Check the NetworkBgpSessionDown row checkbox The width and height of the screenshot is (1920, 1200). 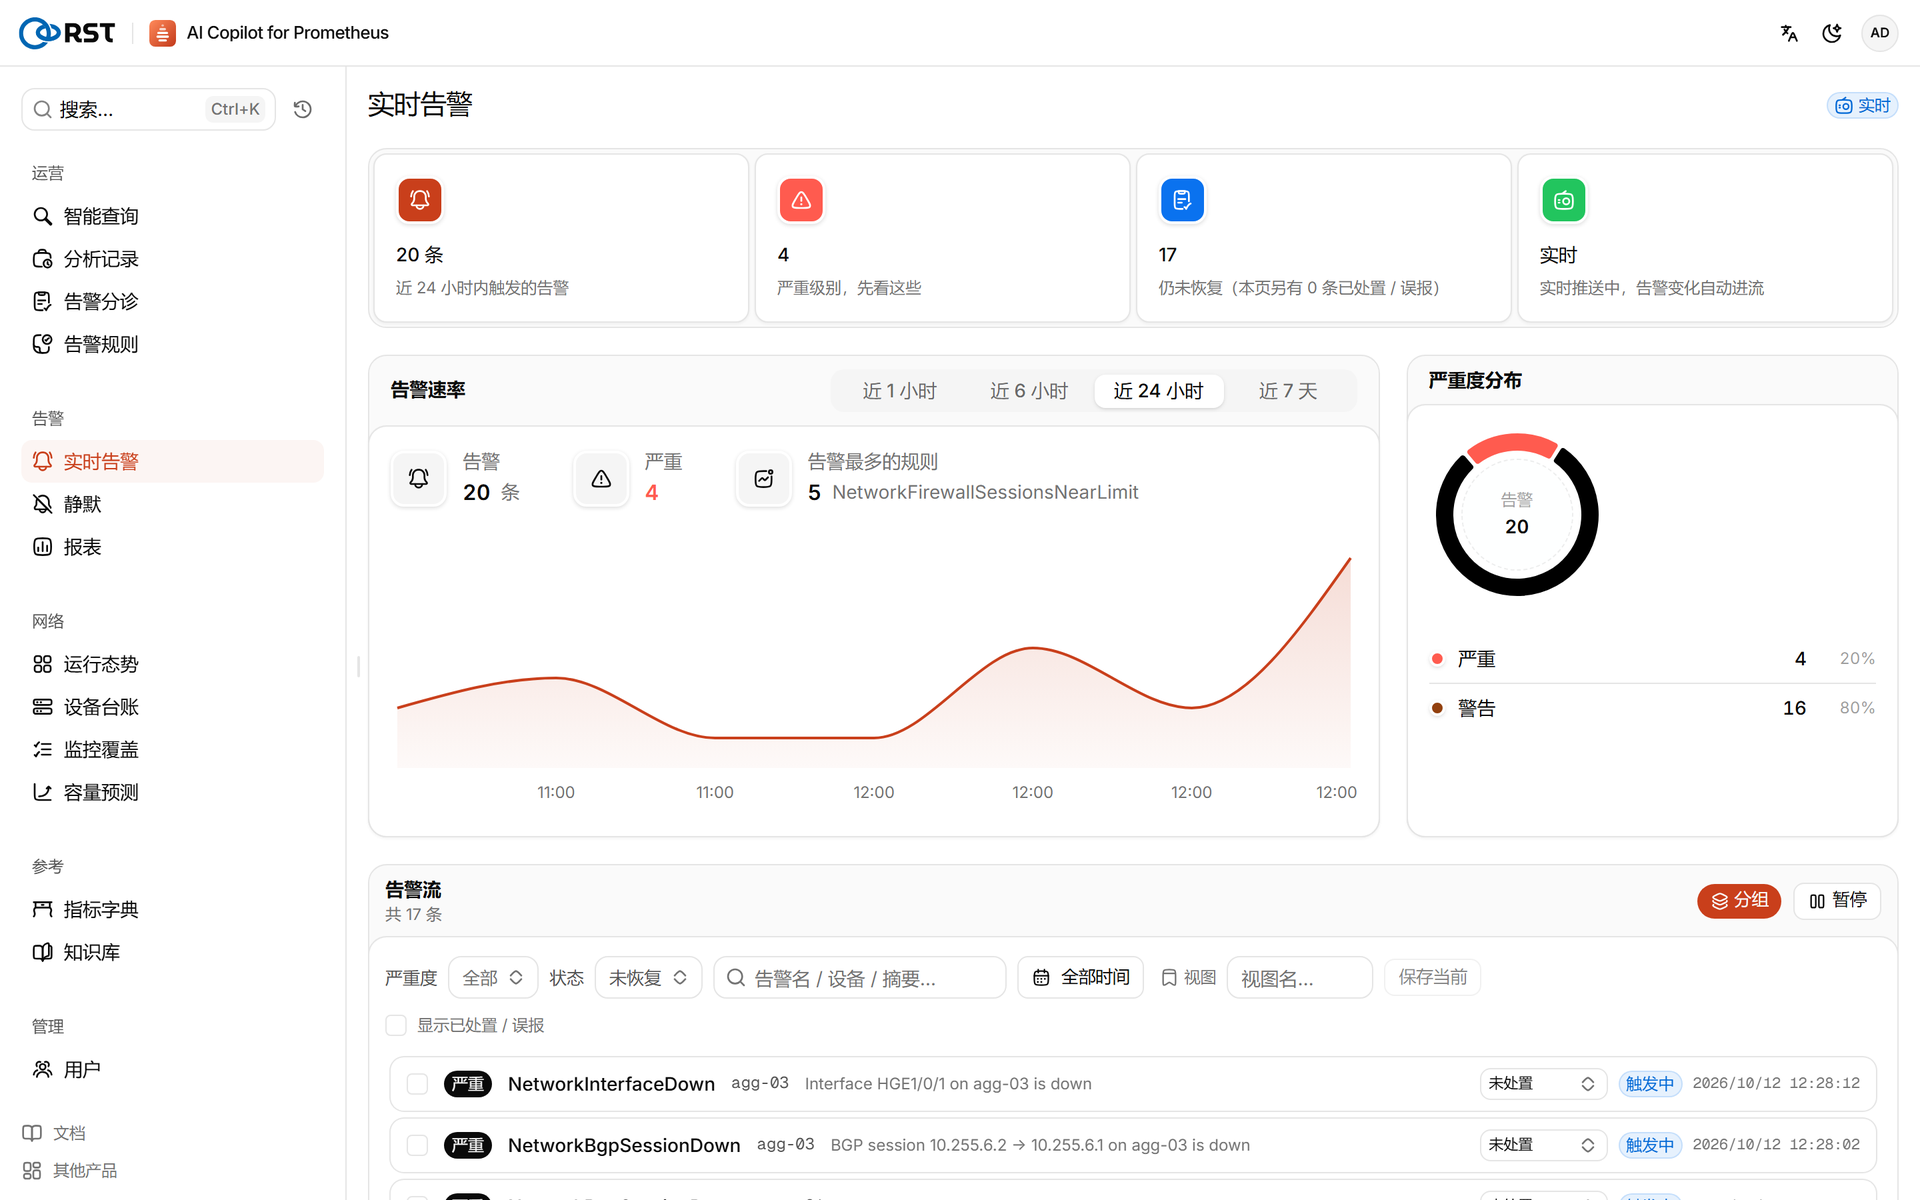[417, 1145]
